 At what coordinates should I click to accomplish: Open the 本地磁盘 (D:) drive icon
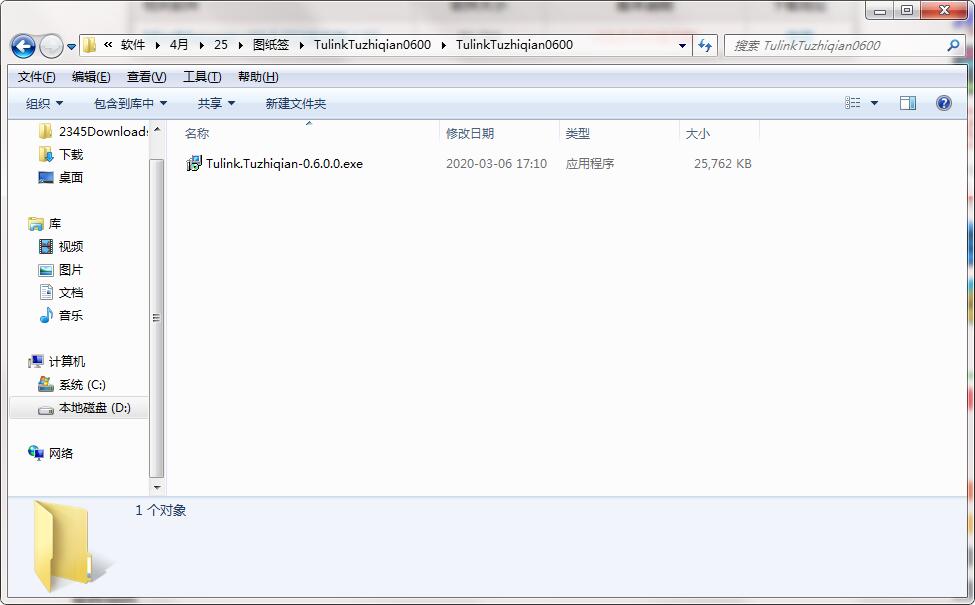pyautogui.click(x=45, y=409)
